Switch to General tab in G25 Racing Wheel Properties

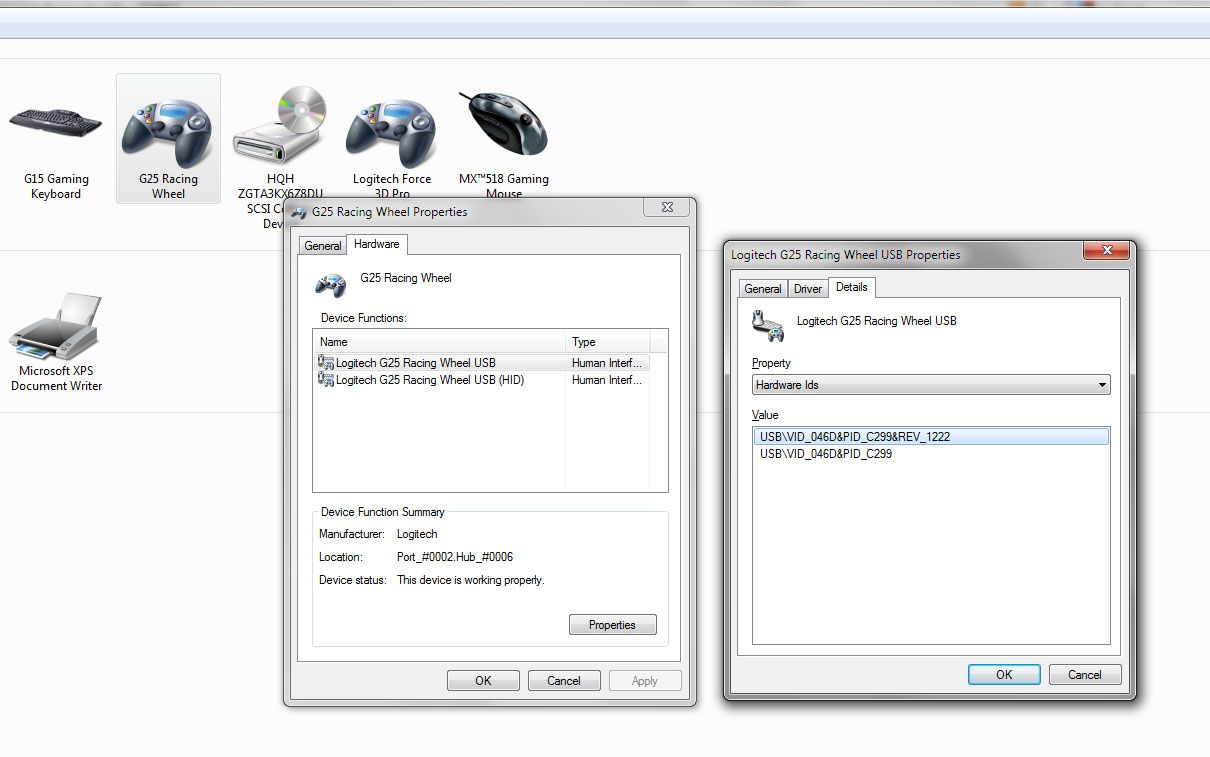323,246
